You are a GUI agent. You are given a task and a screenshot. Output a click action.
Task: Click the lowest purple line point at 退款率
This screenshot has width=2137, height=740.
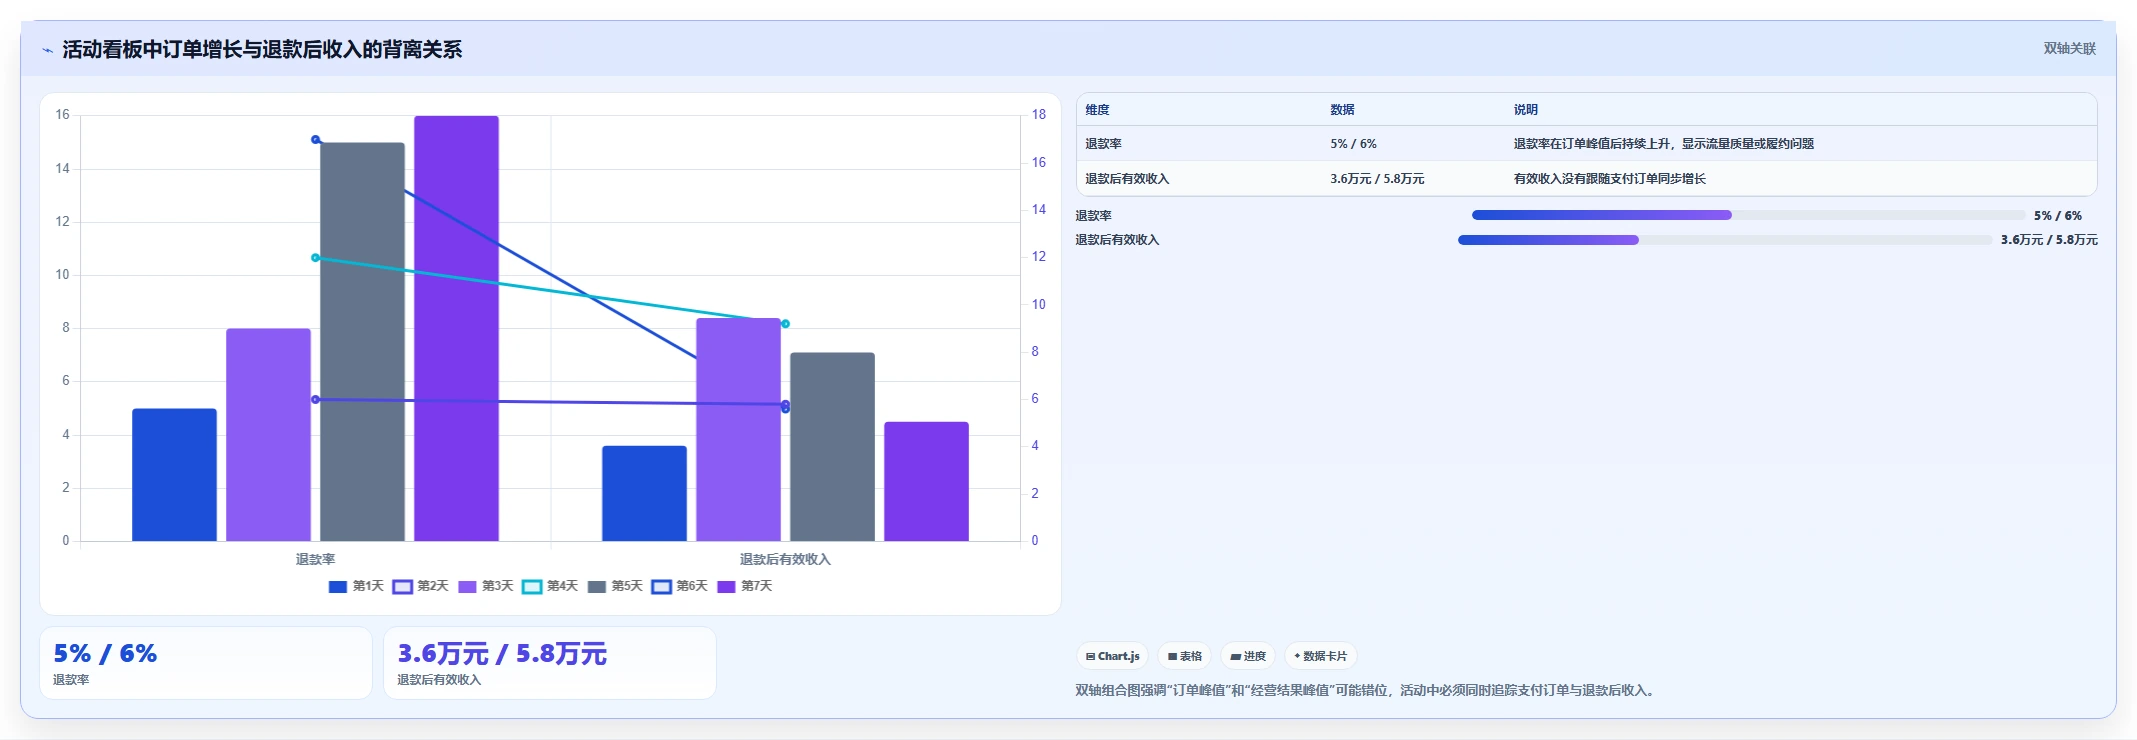[x=315, y=400]
